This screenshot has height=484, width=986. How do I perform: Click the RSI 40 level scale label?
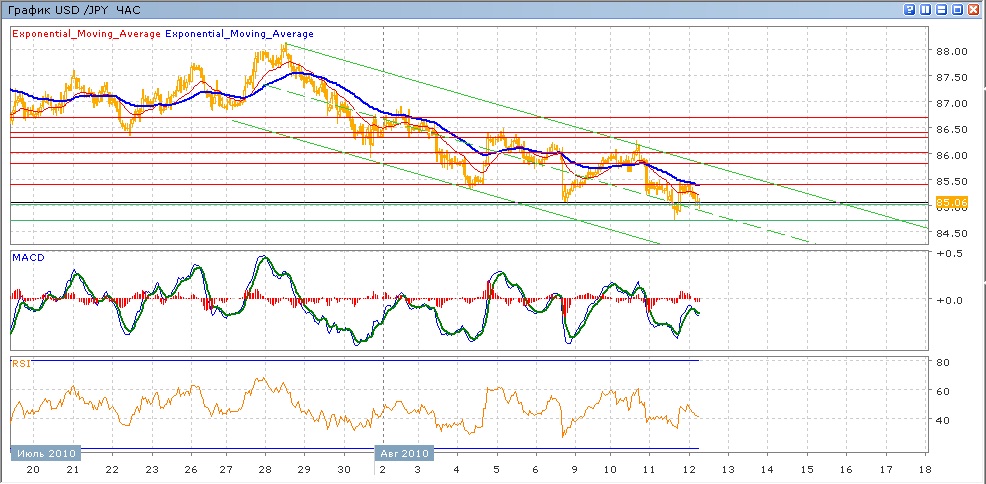(x=942, y=421)
